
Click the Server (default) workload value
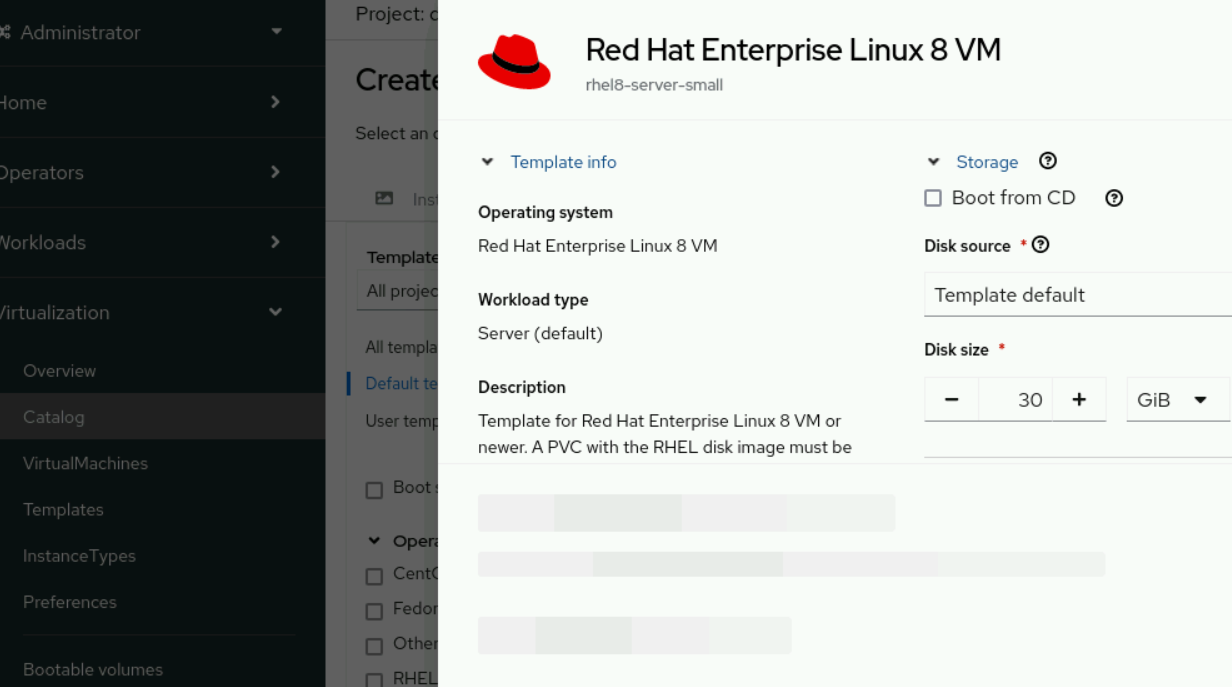[x=540, y=333]
